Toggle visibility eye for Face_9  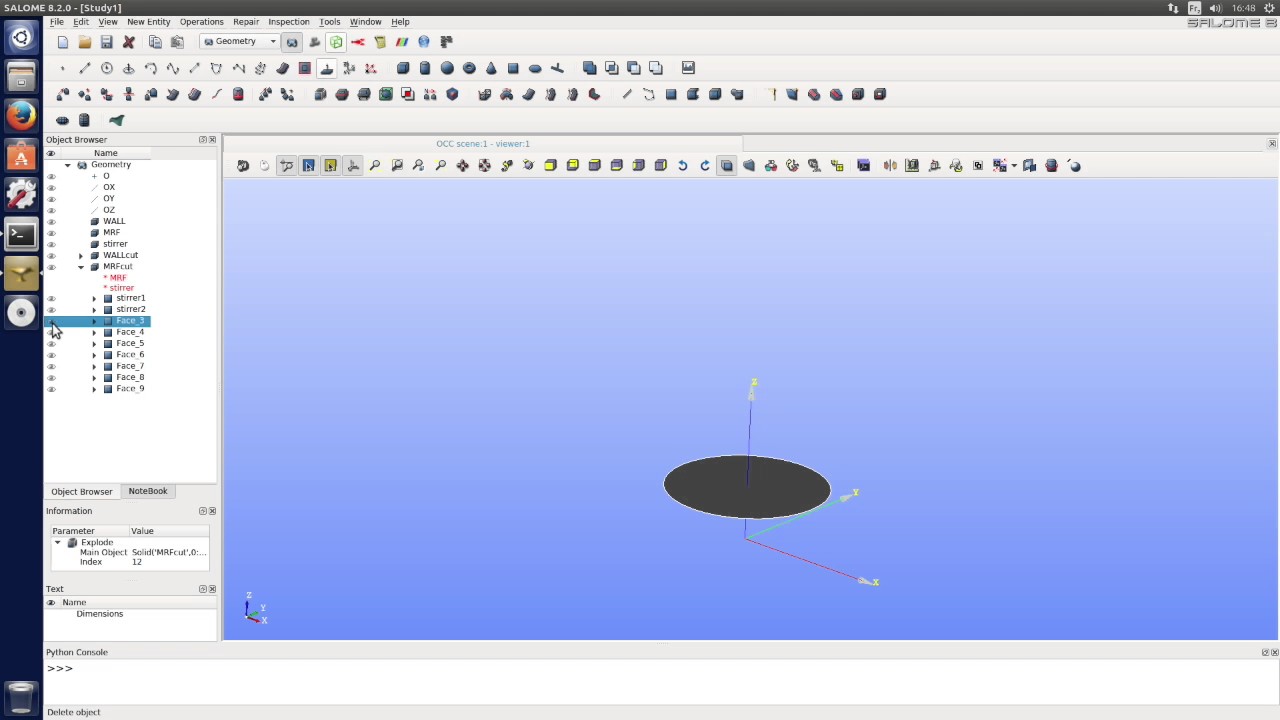click(52, 389)
